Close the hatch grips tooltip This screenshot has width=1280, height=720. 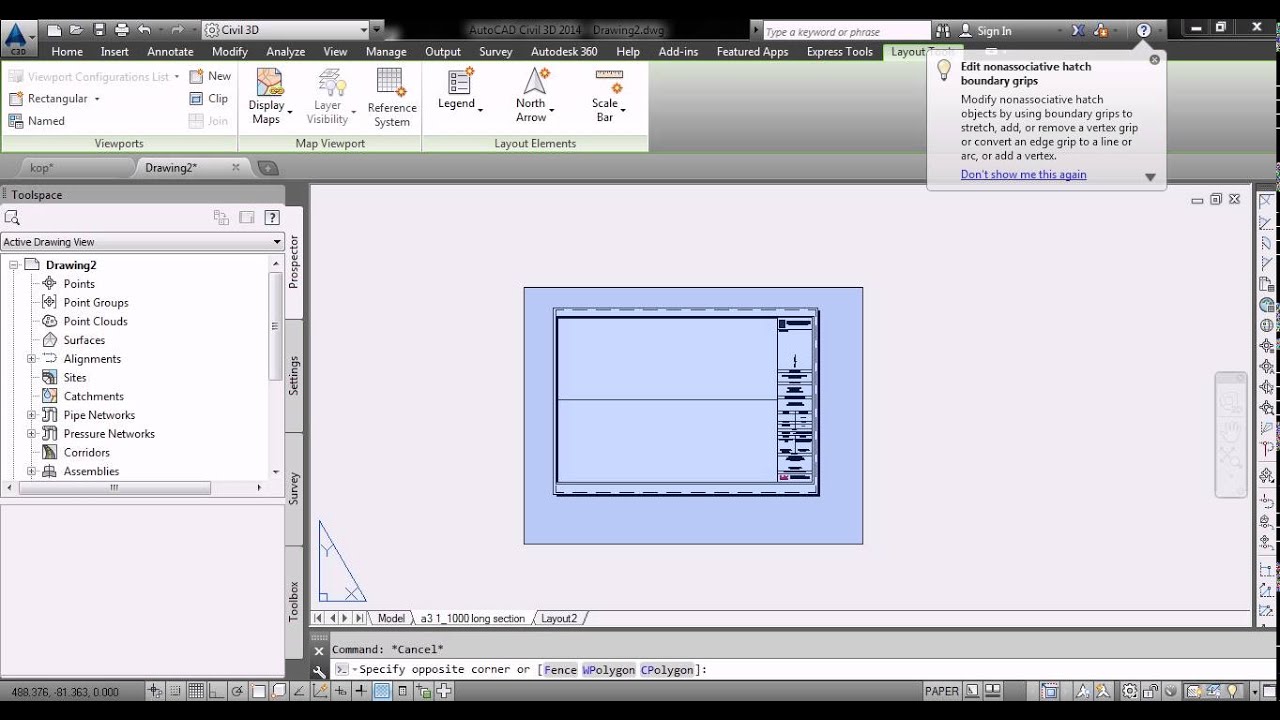[1155, 60]
